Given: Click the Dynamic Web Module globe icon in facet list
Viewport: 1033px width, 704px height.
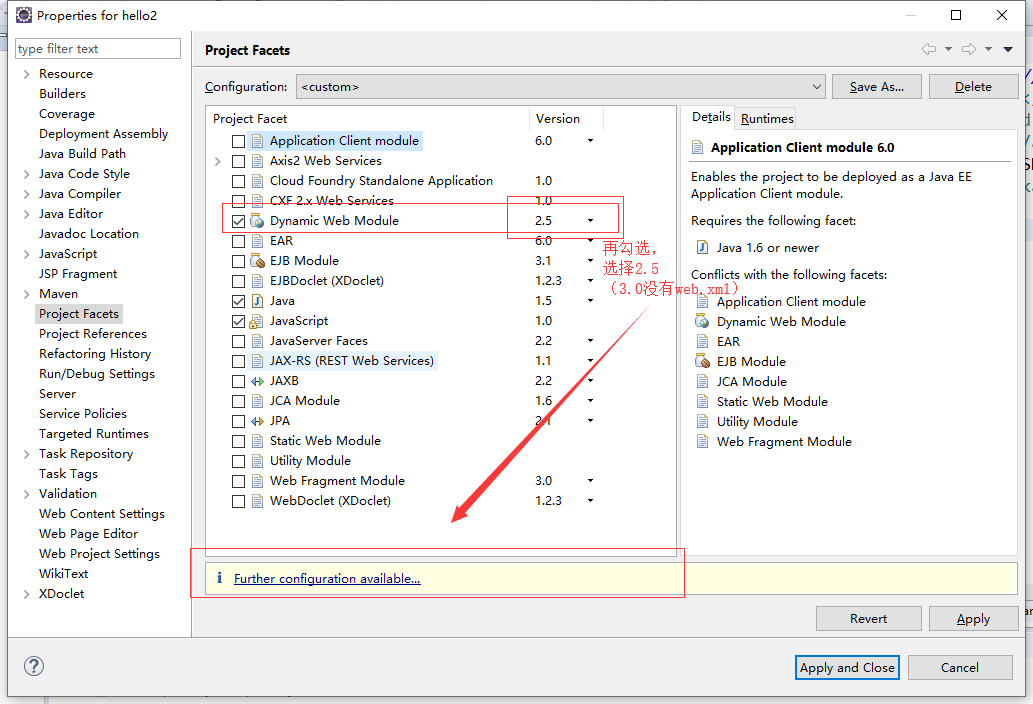Looking at the screenshot, I should 257,221.
